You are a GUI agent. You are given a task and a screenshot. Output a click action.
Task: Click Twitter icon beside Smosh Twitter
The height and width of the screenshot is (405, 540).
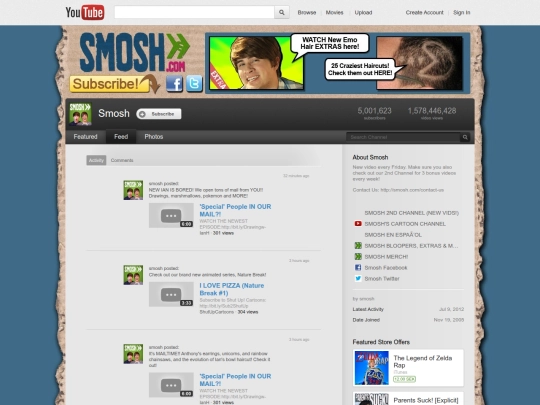358,279
